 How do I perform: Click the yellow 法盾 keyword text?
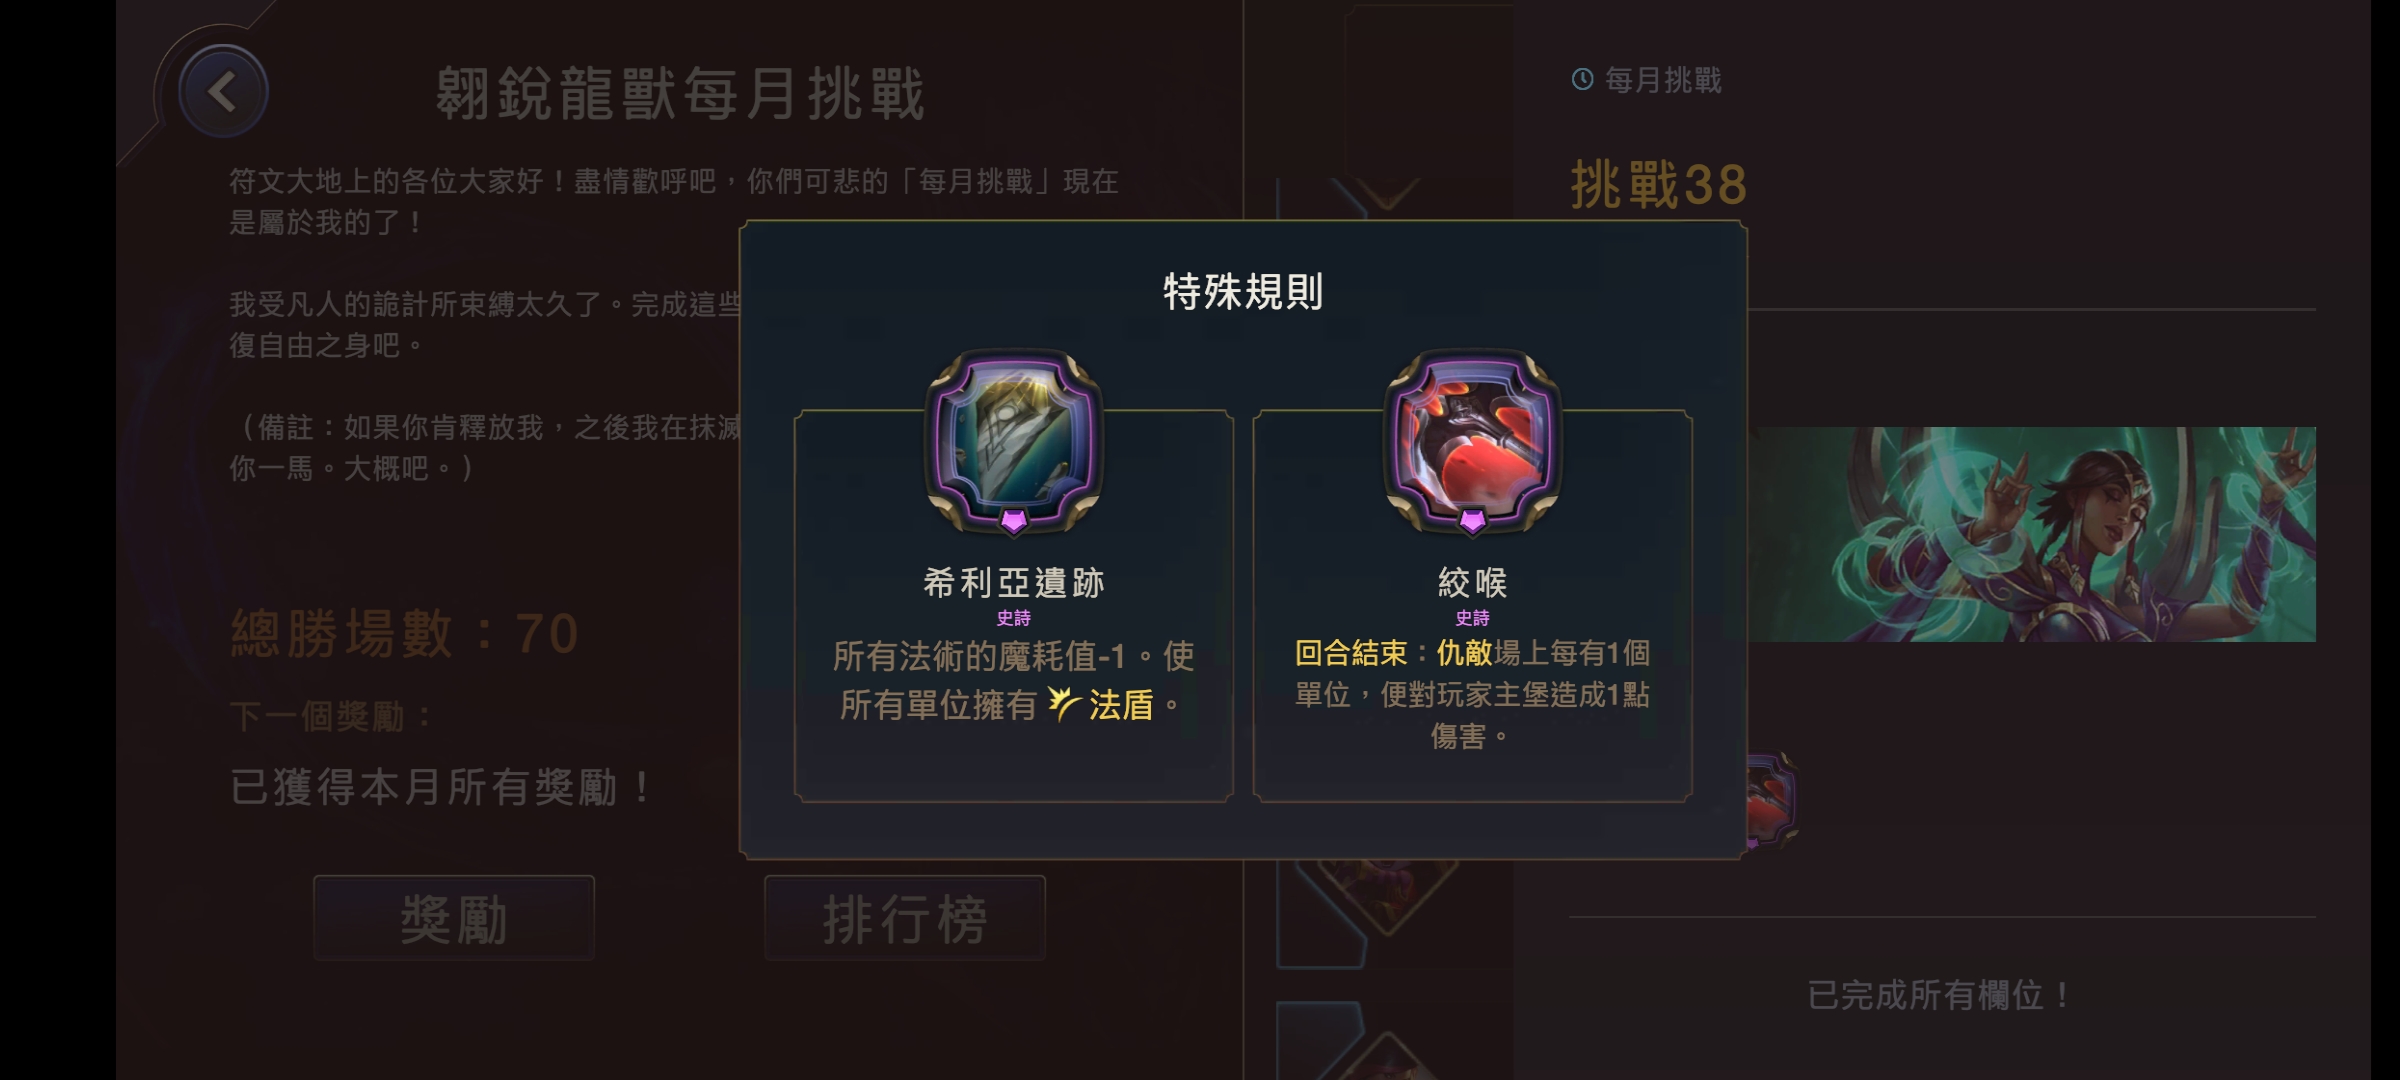click(1121, 705)
